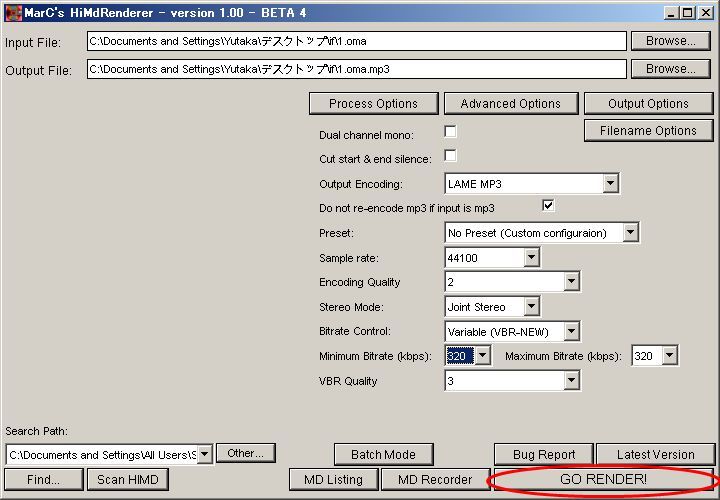Viewport: 720px width, 500px height.
Task: Click the highlighted 320 minimum bitrate value
Action: coord(460,356)
